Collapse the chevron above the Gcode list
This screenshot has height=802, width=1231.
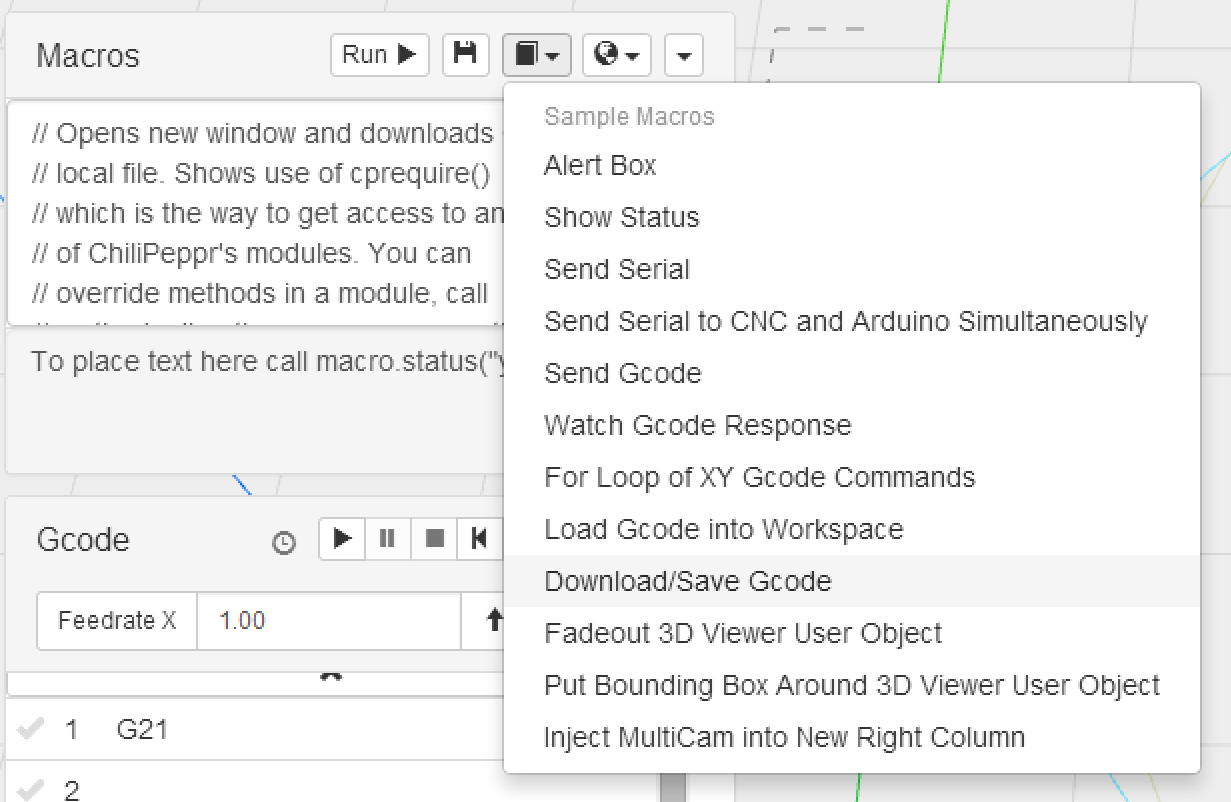pyautogui.click(x=331, y=677)
